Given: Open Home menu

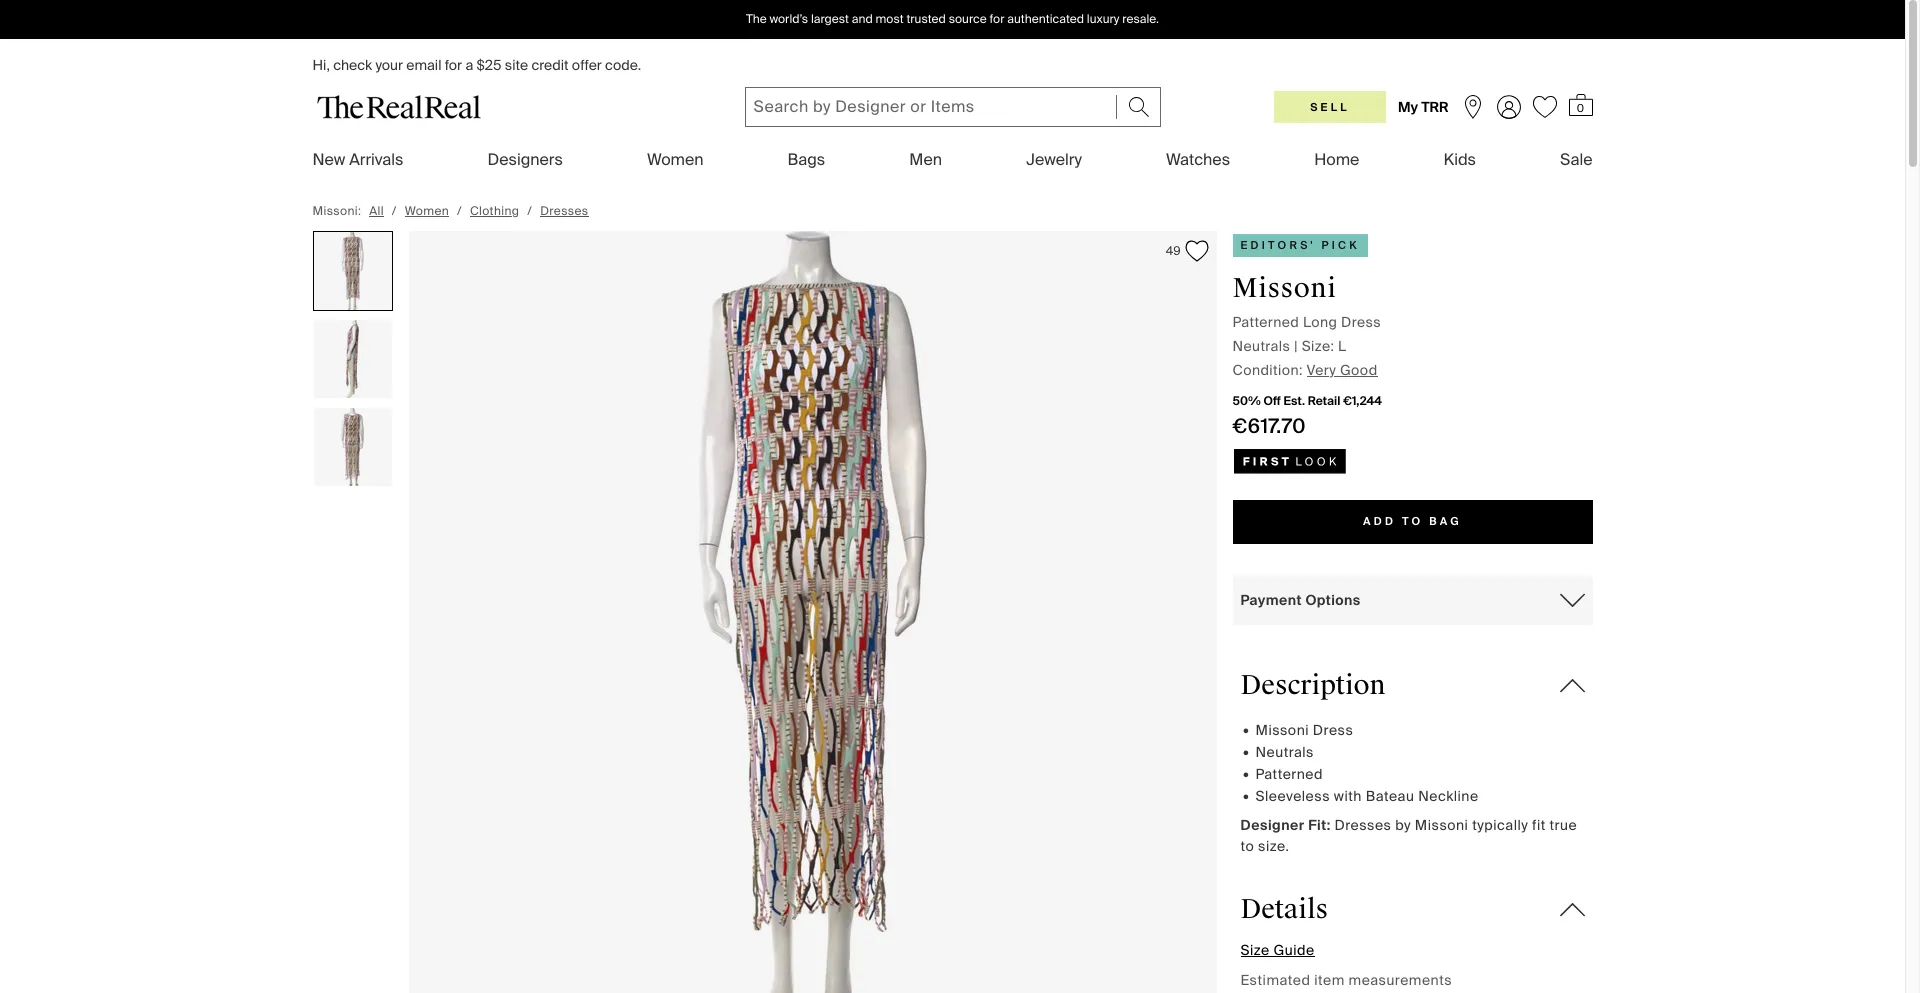Looking at the screenshot, I should click(1336, 159).
